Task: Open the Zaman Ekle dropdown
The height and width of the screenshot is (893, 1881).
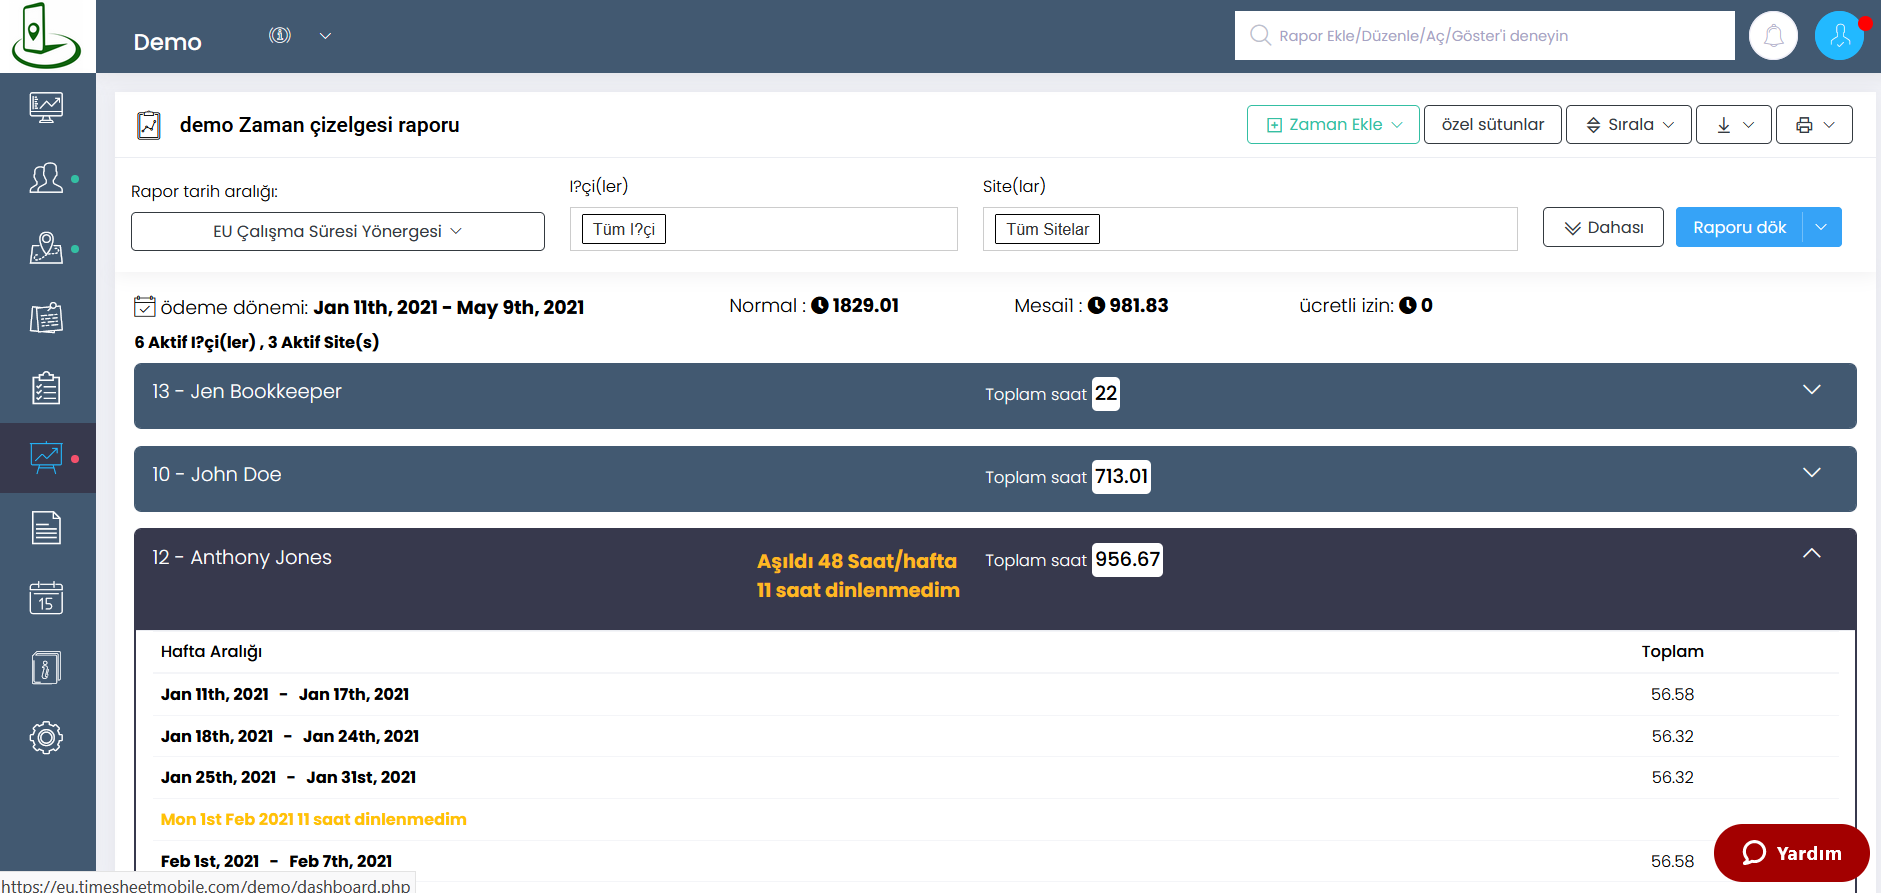Action: pyautogui.click(x=1332, y=125)
